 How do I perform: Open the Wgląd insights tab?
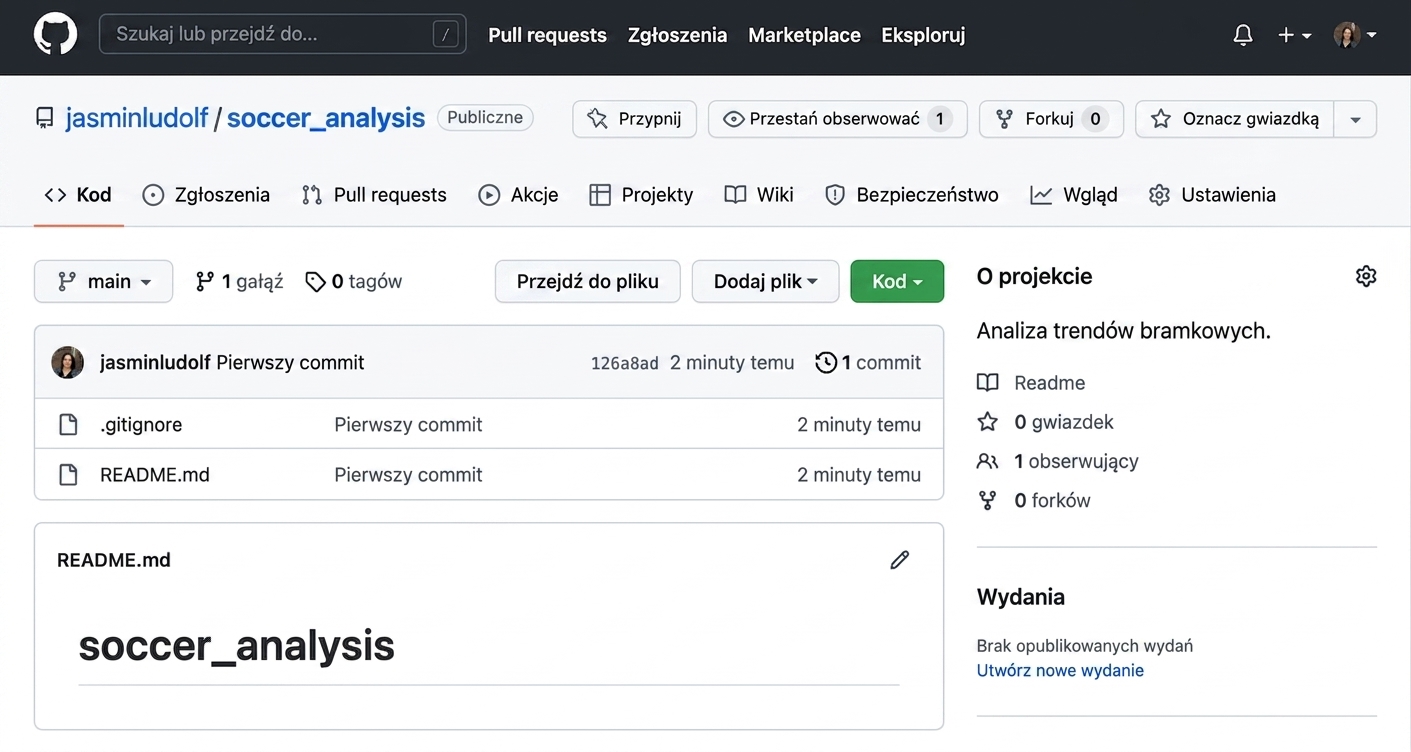click(x=1074, y=195)
